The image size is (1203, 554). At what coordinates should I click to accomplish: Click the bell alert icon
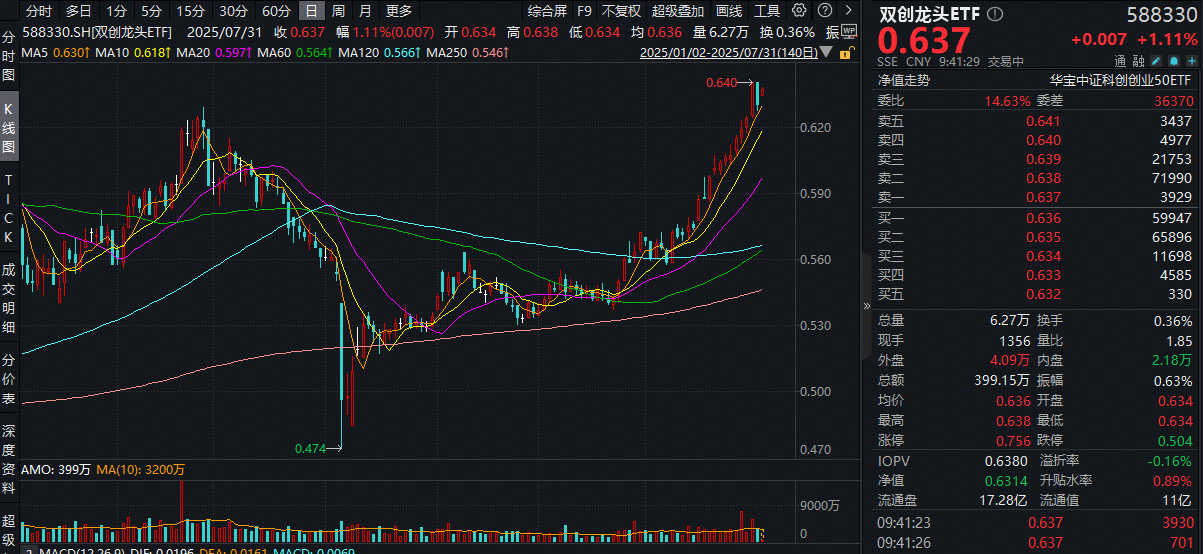click(x=1173, y=61)
